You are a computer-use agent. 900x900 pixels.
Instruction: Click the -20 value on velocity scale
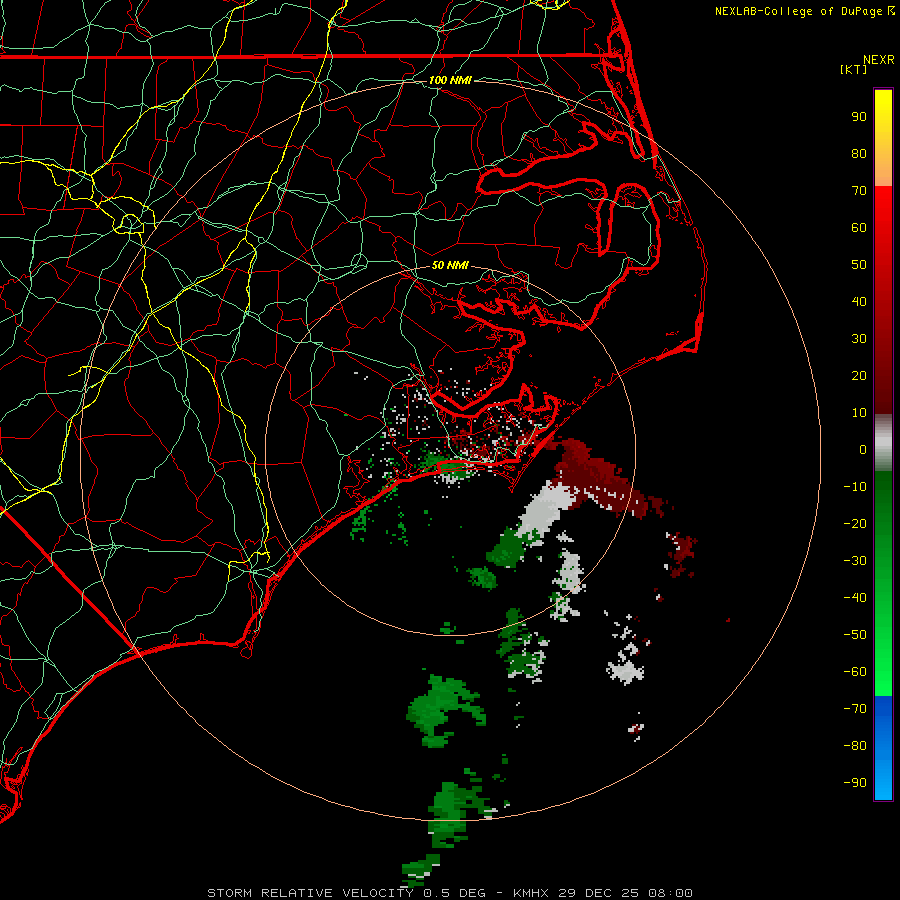[855, 524]
